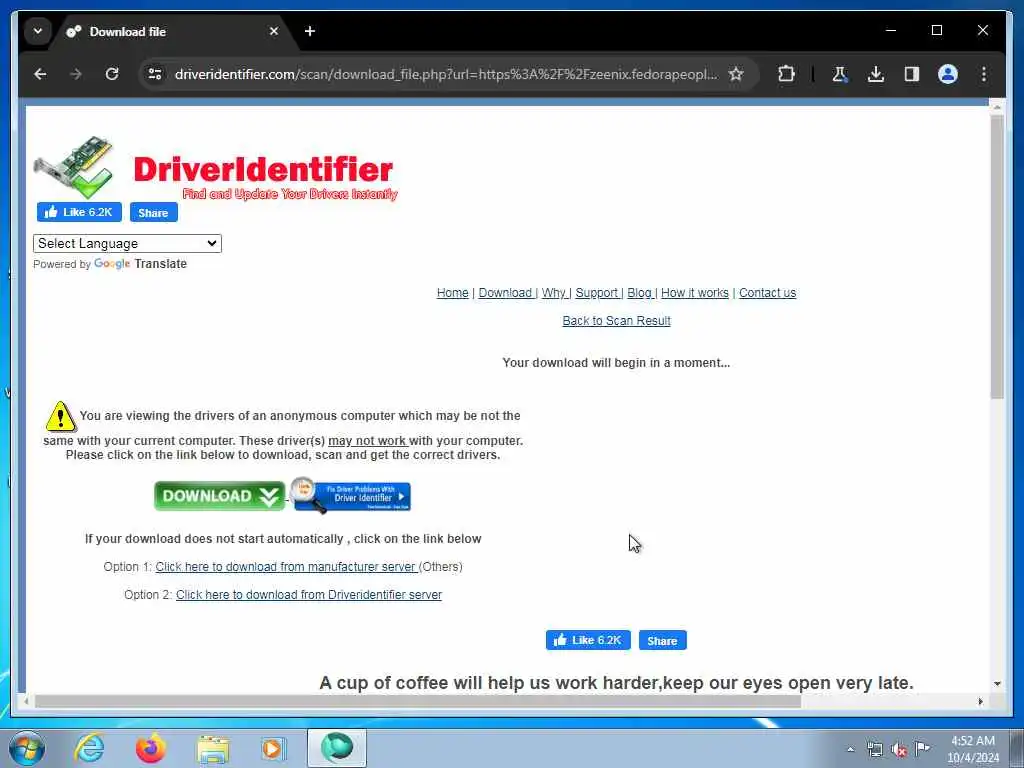The width and height of the screenshot is (1024, 768).
Task: Click the address bar URL
Action: pos(445,74)
